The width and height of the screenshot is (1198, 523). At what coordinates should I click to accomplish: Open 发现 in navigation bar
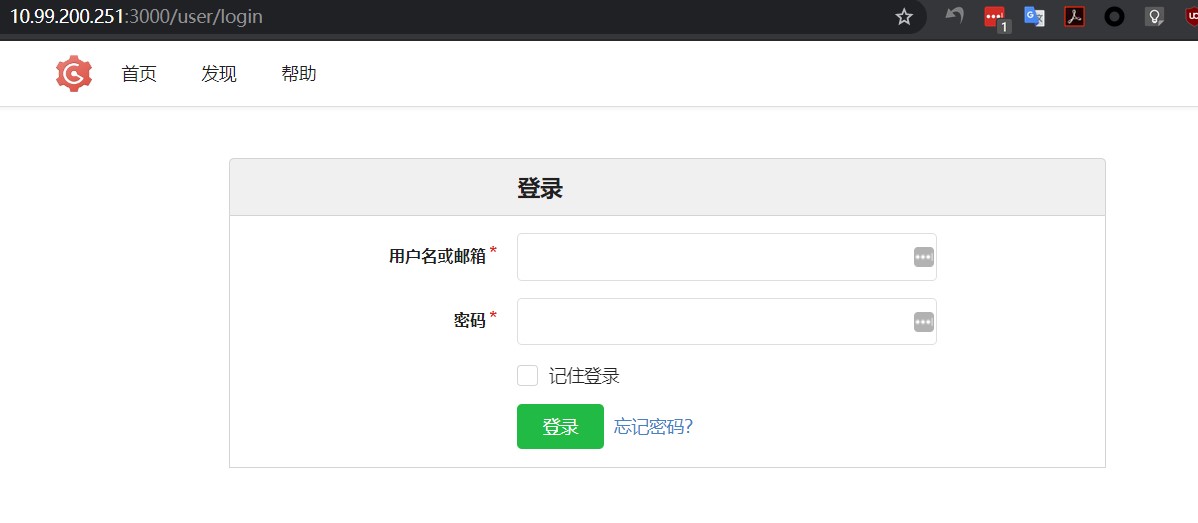pos(219,74)
